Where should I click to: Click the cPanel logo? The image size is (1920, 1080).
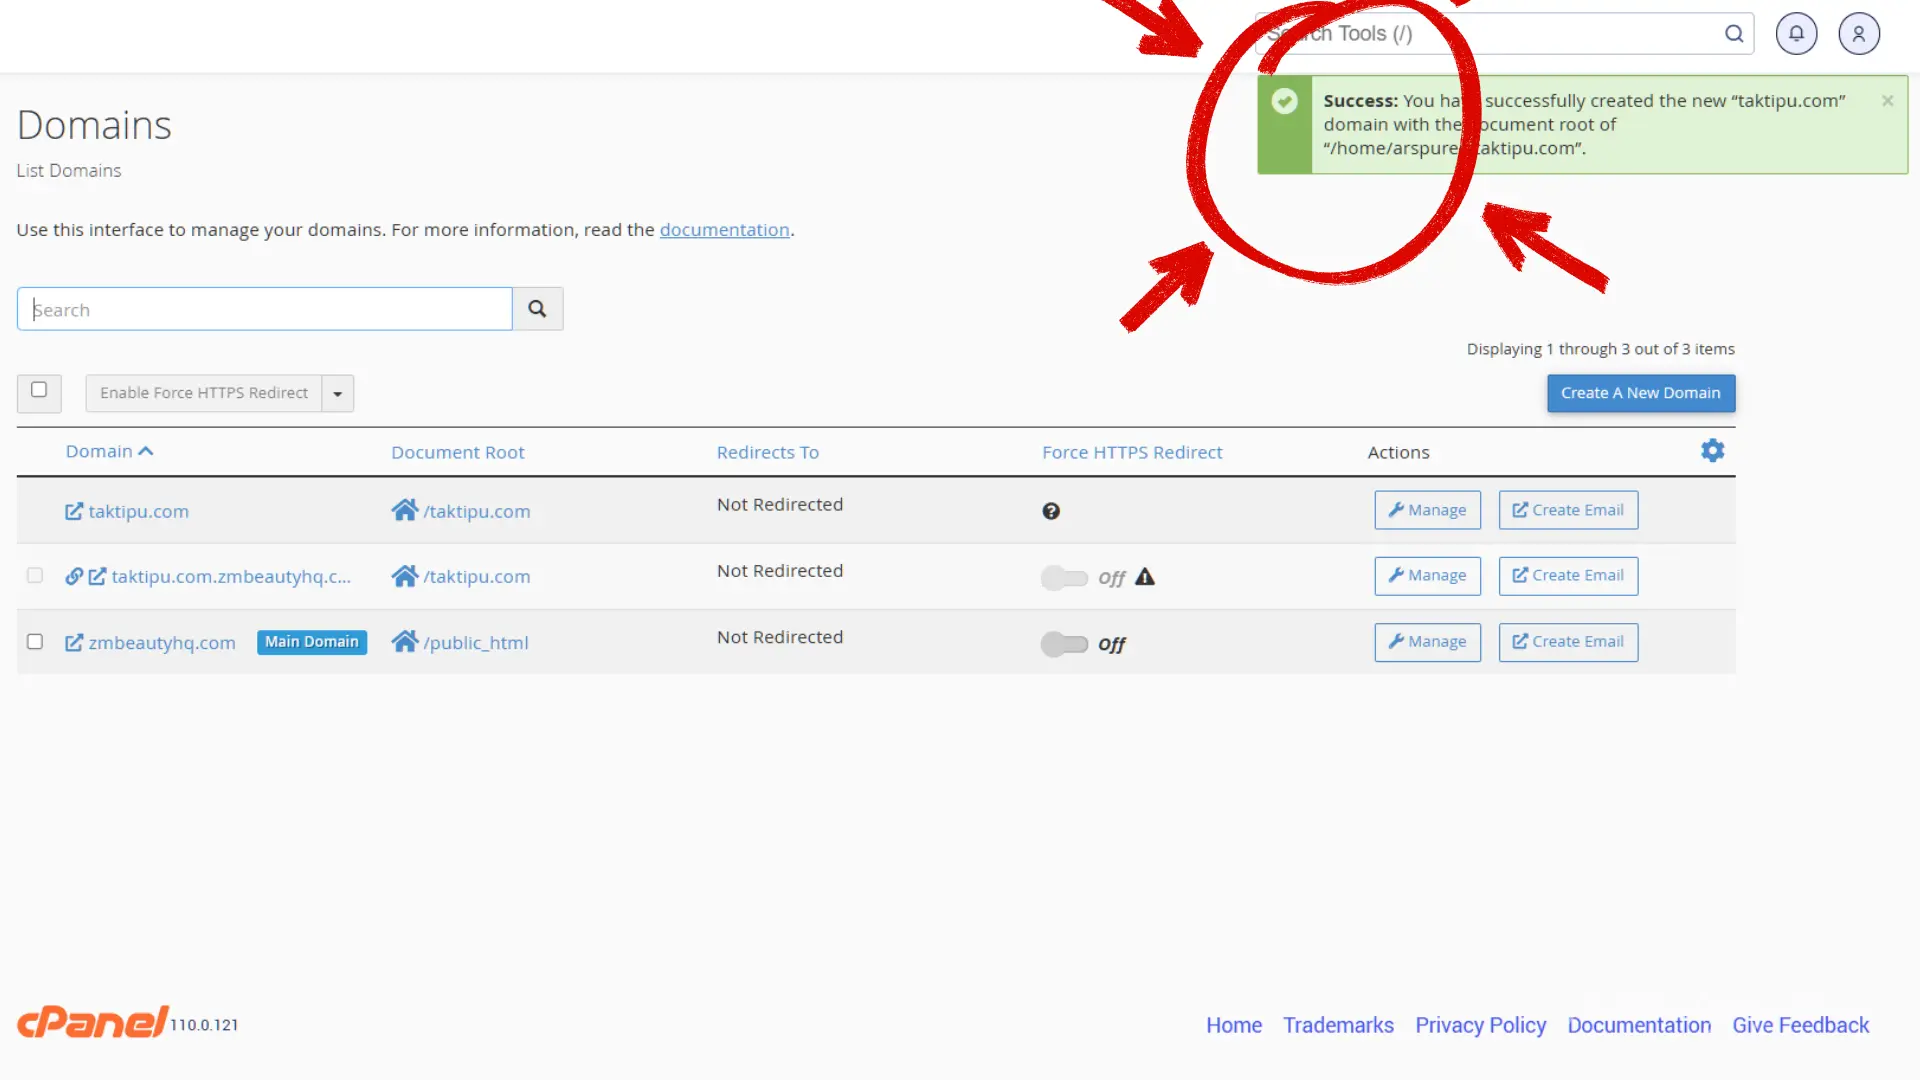(x=92, y=1022)
